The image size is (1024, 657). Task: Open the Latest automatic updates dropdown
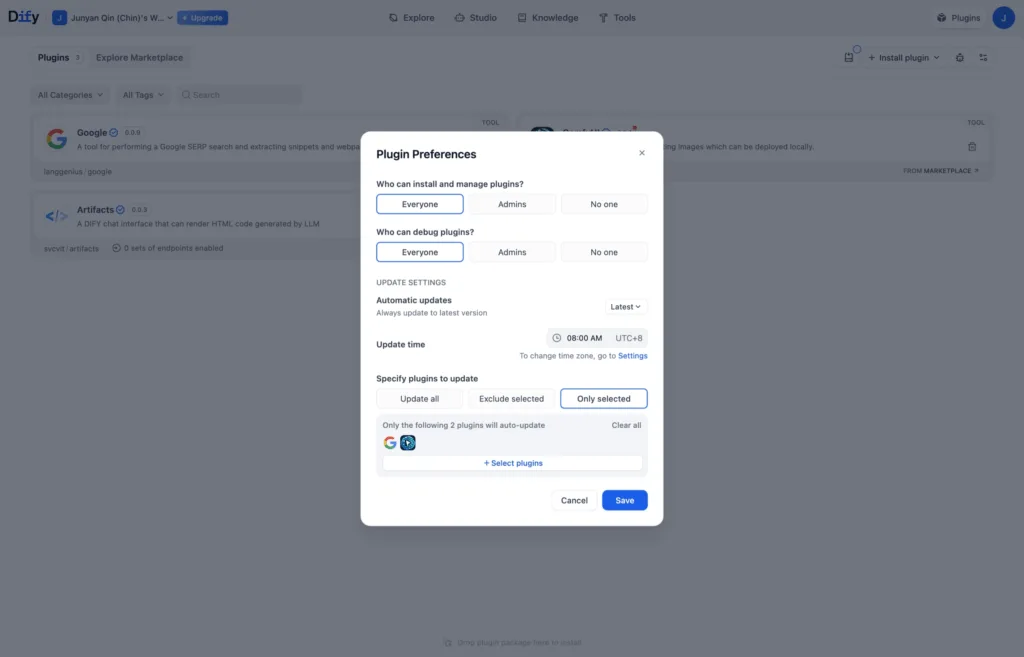click(626, 307)
